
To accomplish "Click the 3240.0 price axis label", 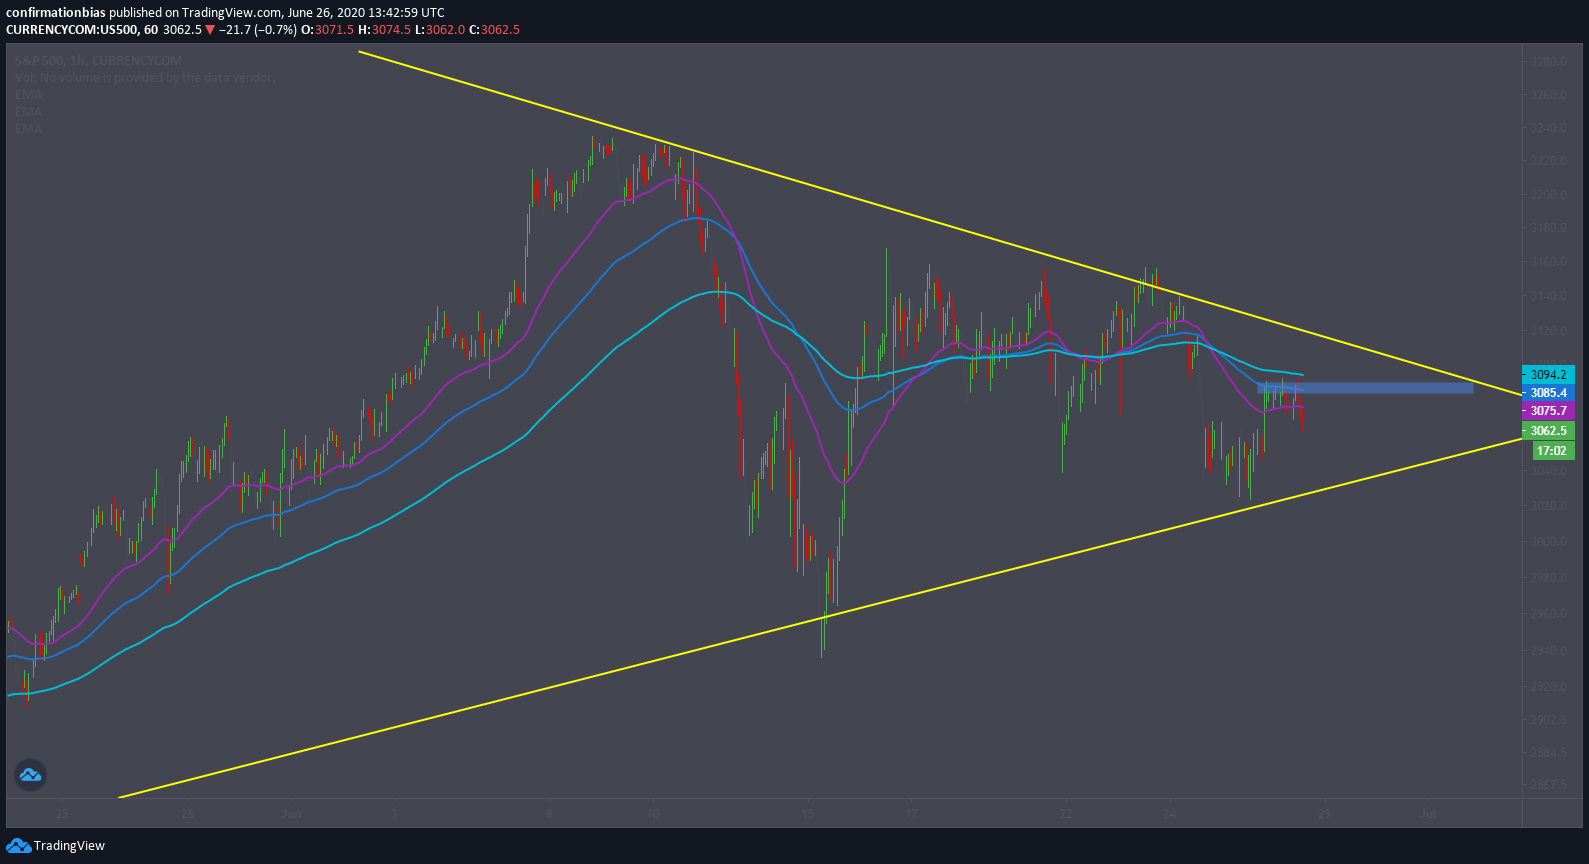I will click(1548, 128).
